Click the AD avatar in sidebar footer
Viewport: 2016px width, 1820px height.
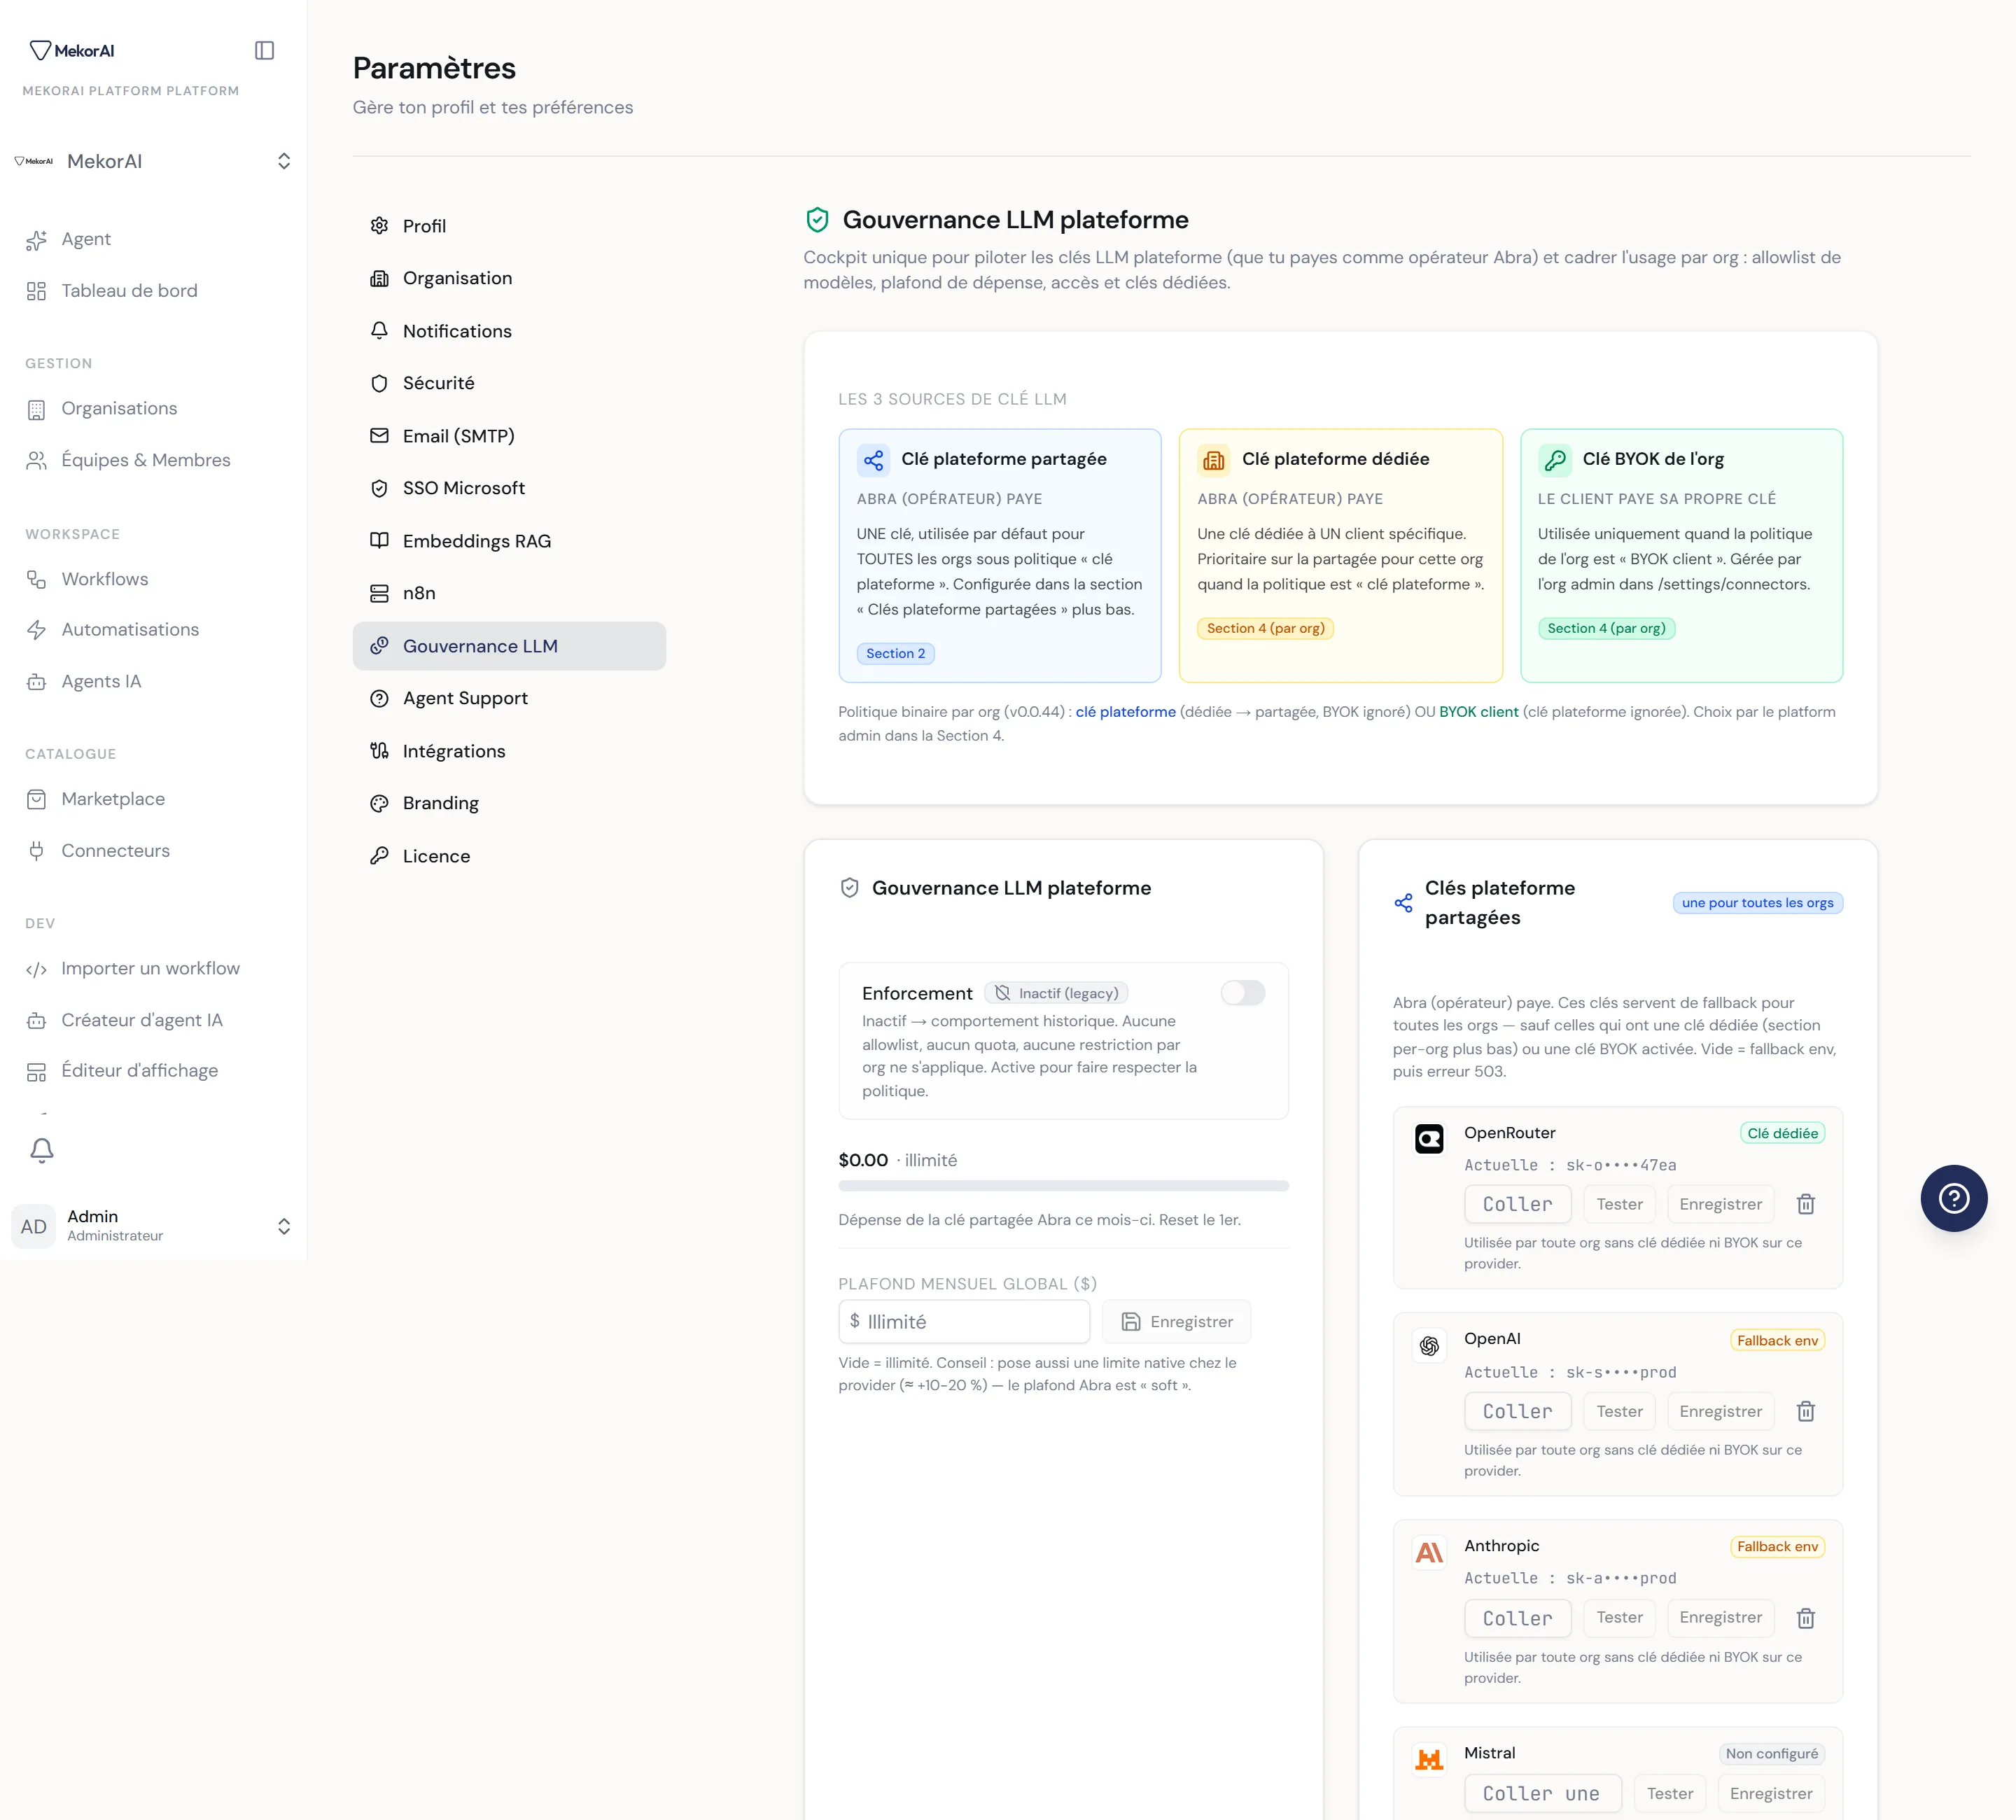click(34, 1226)
